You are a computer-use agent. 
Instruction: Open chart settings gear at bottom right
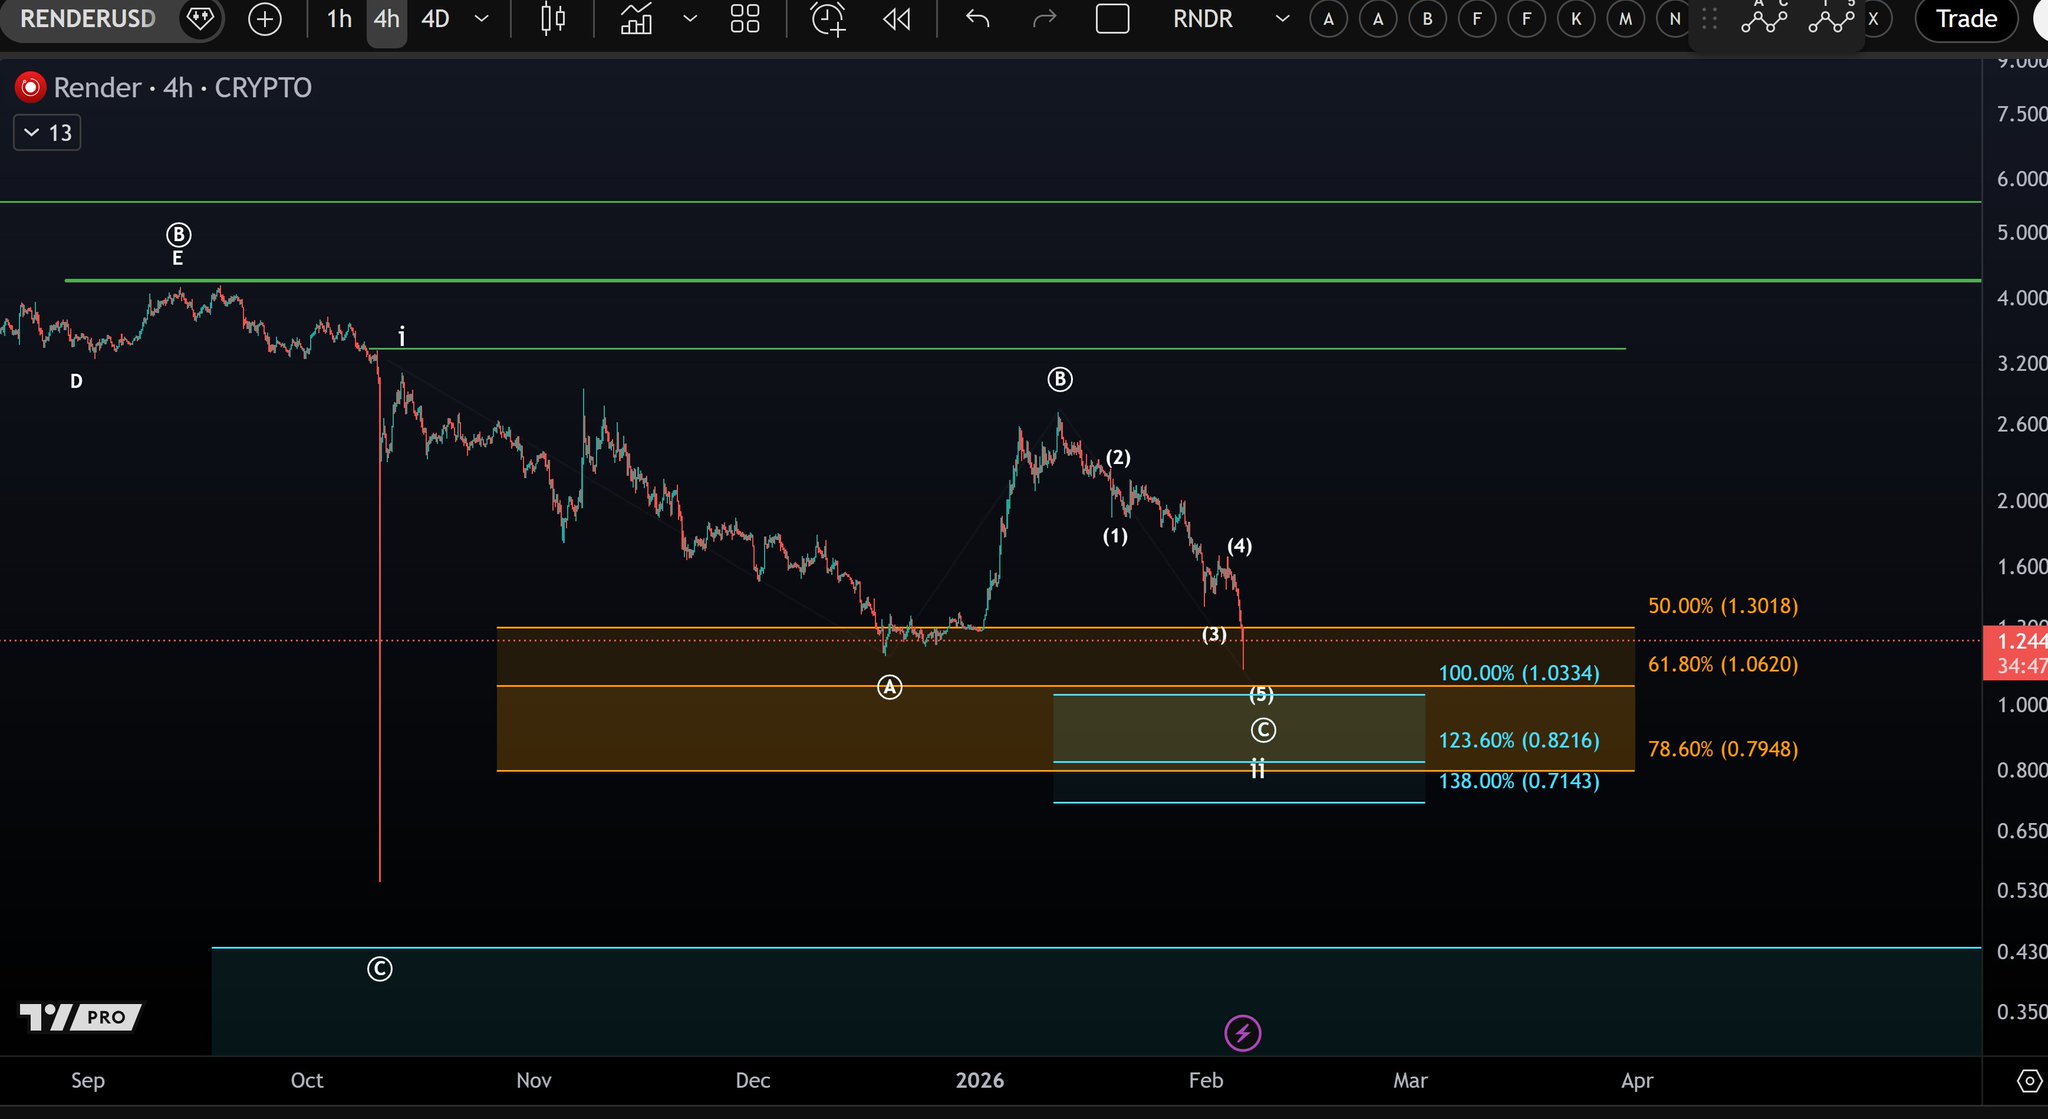[x=2029, y=1081]
